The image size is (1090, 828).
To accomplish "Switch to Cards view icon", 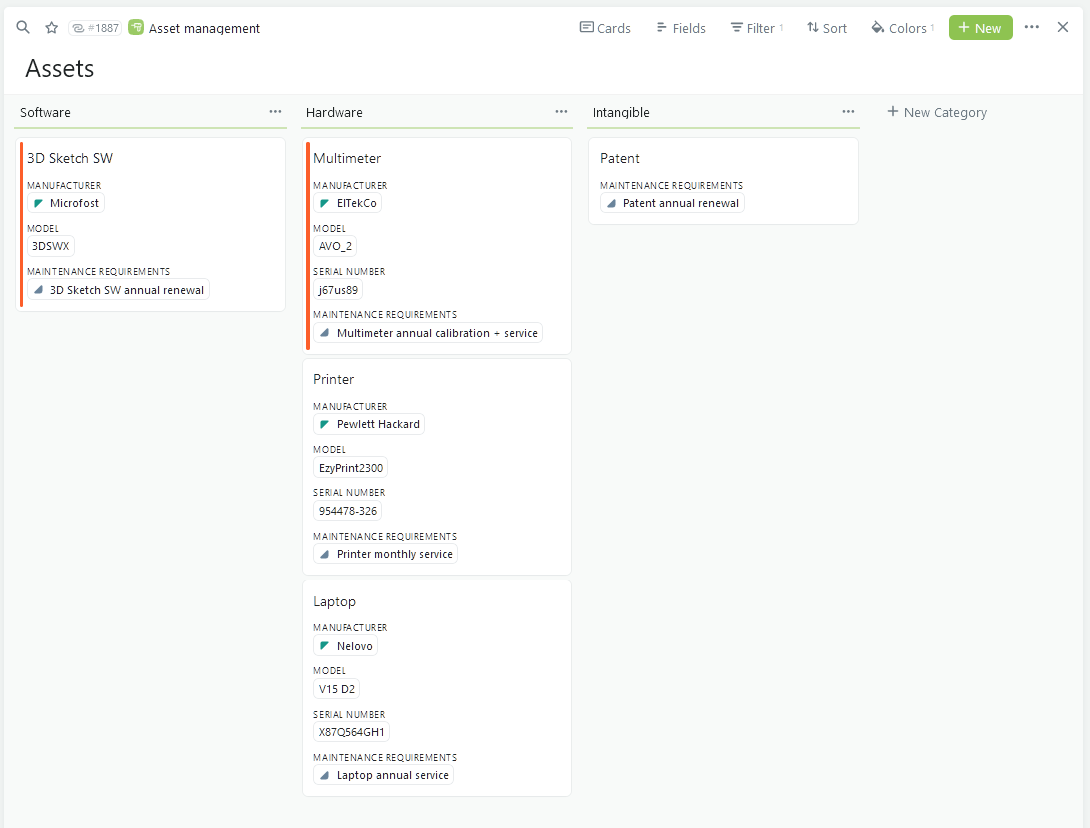I will click(x=604, y=27).
